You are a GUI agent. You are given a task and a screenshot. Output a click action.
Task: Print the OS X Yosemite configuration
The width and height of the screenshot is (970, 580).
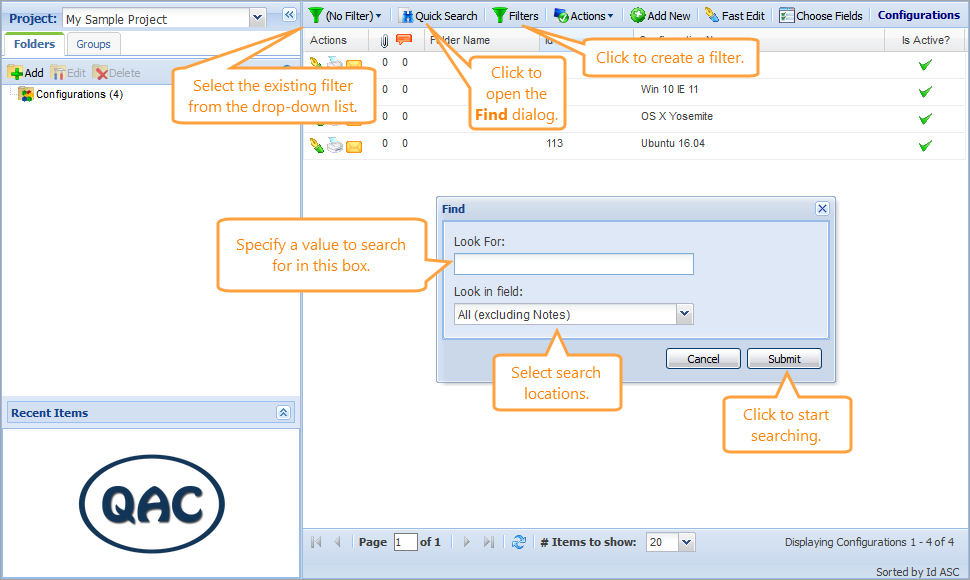335,116
